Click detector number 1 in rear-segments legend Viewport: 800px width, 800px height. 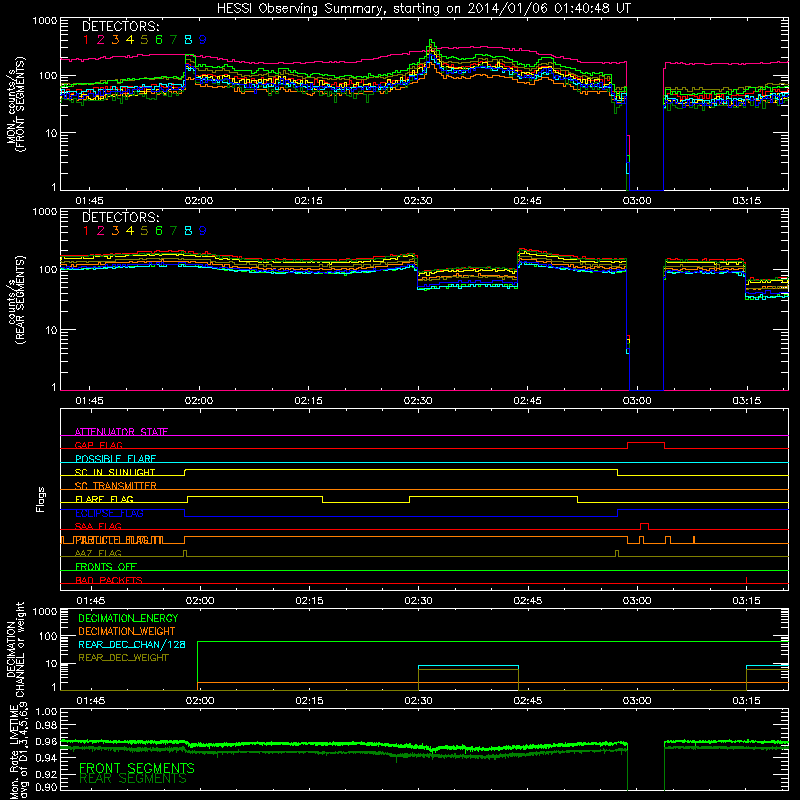coord(86,231)
